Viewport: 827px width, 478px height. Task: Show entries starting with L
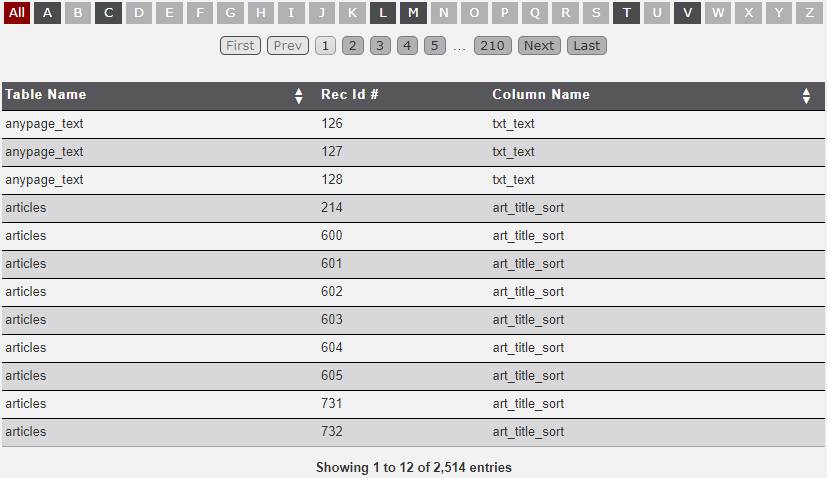pos(383,13)
